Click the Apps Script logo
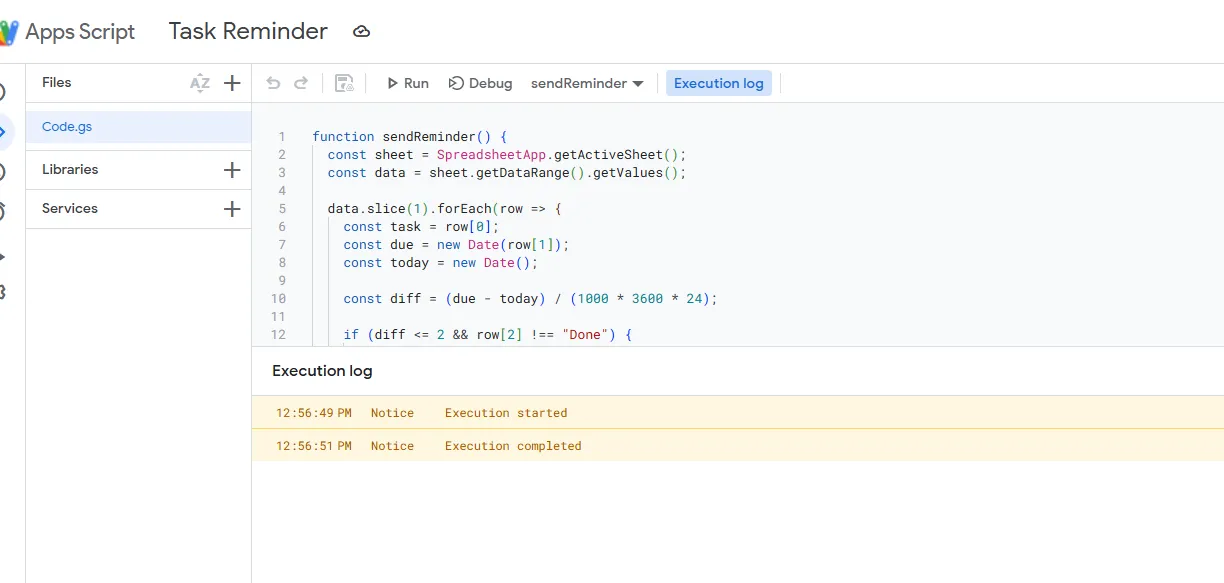This screenshot has height=583, width=1224. coord(9,32)
